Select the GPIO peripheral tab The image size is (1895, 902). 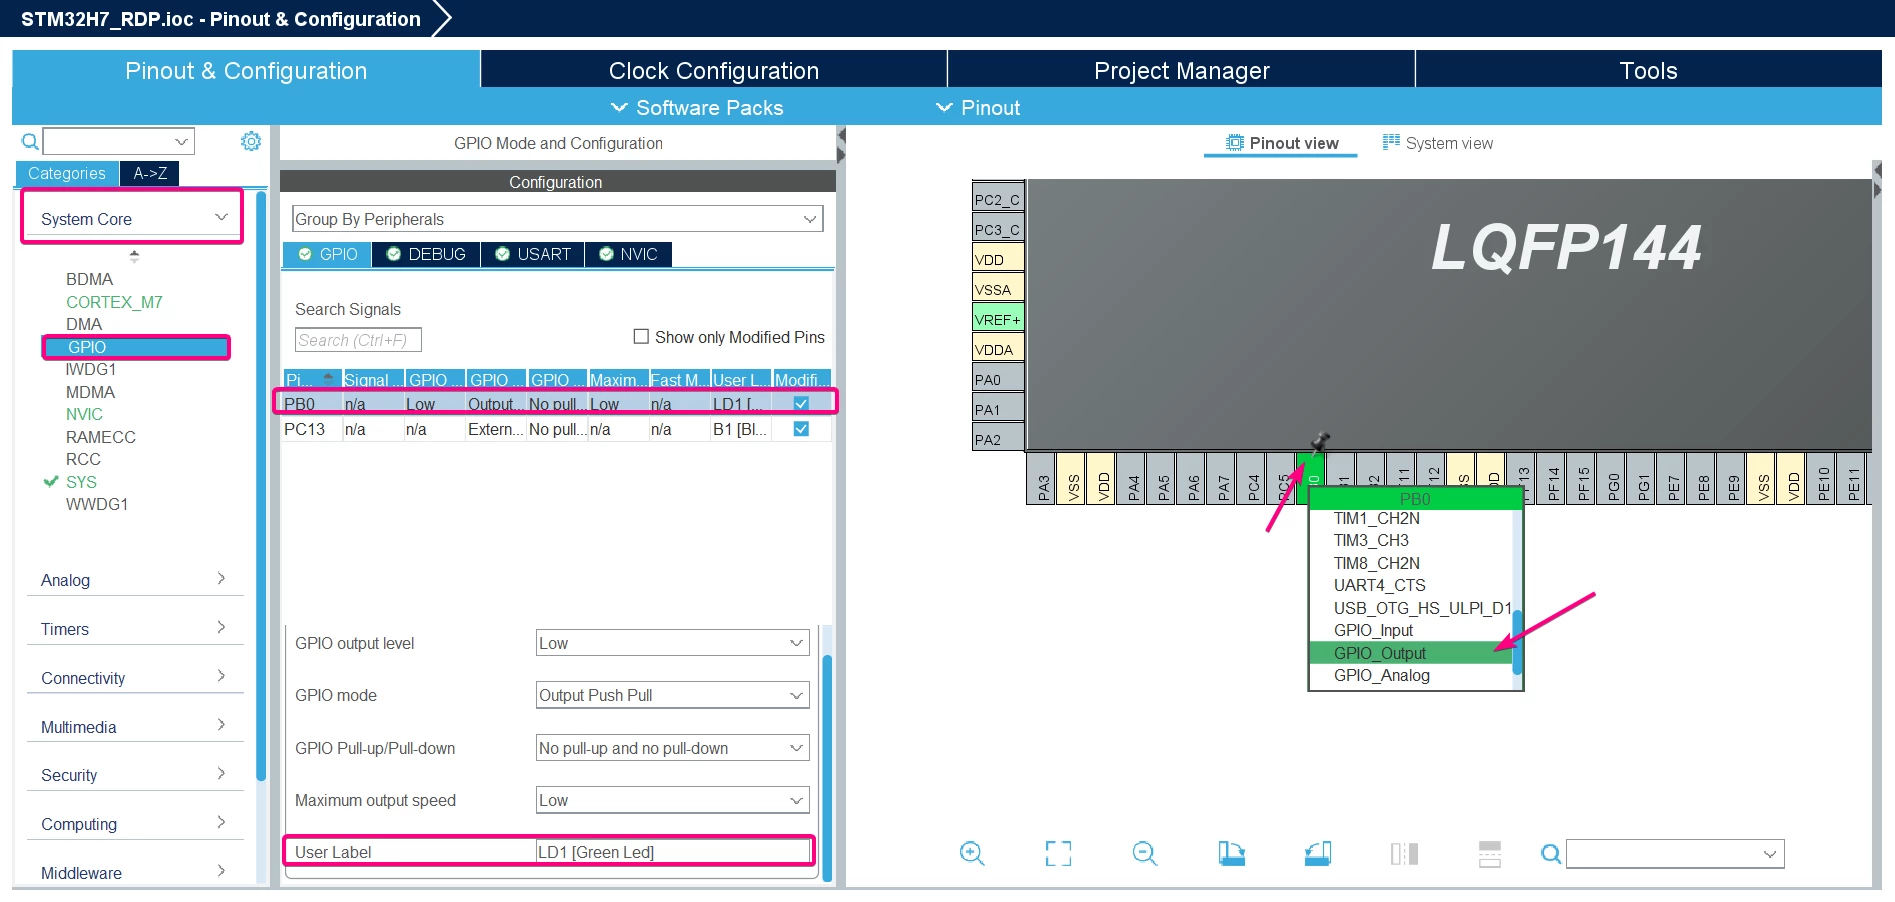(x=328, y=254)
